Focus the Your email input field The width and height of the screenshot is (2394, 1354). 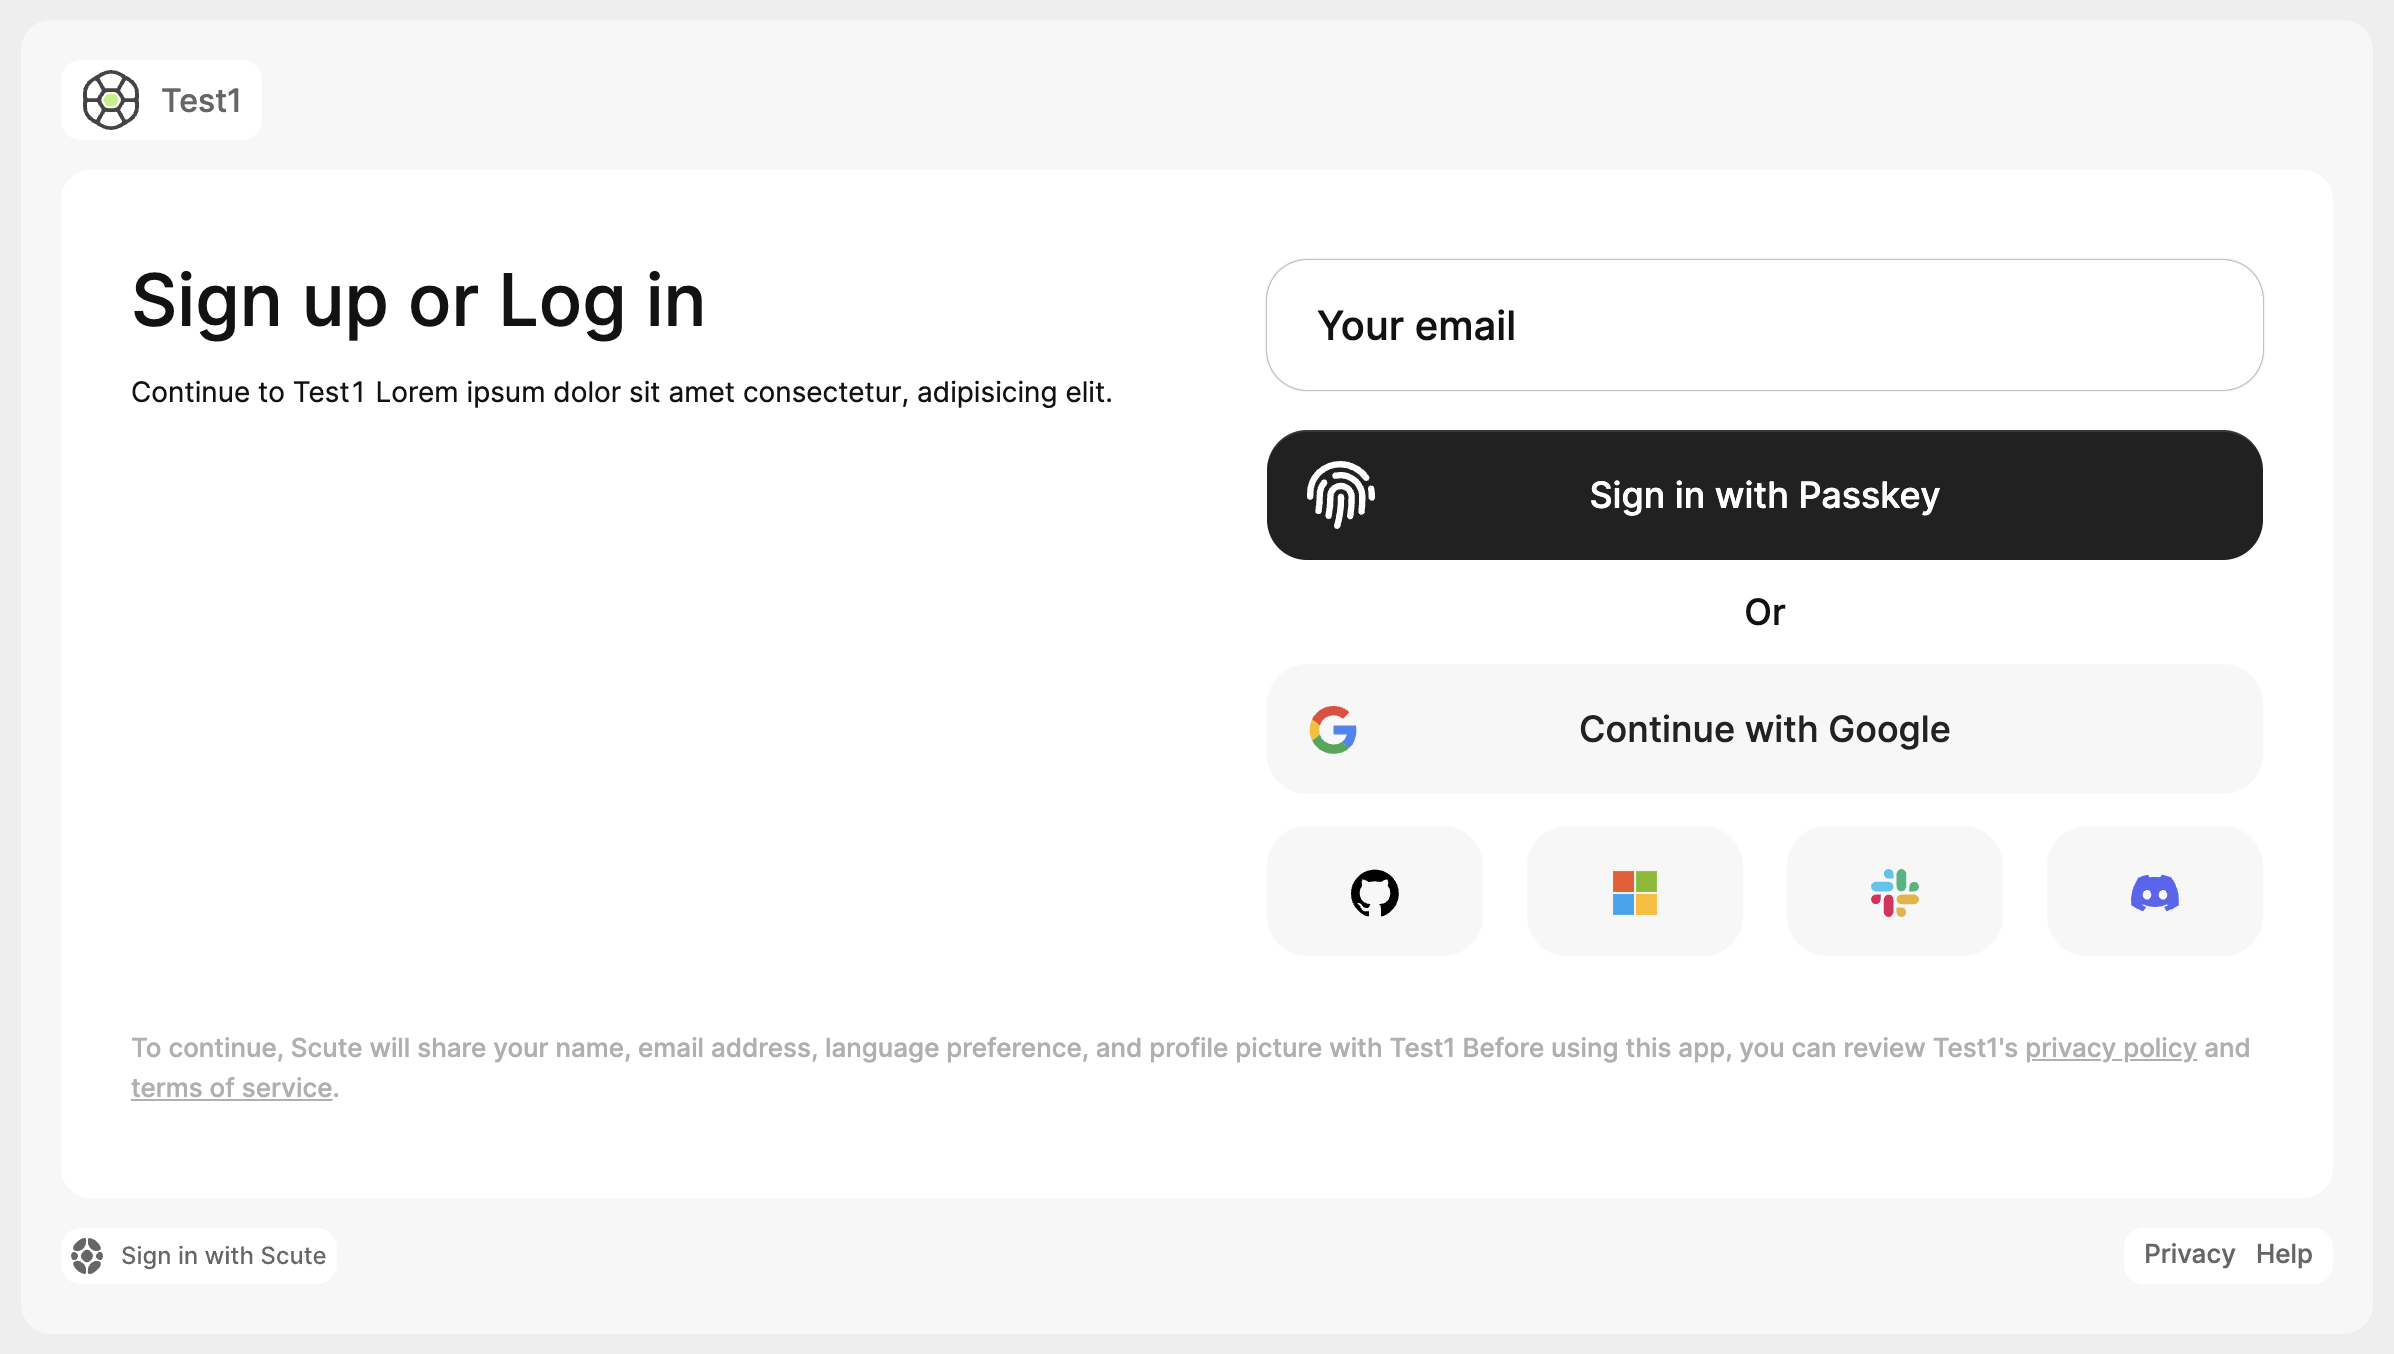coord(1764,325)
